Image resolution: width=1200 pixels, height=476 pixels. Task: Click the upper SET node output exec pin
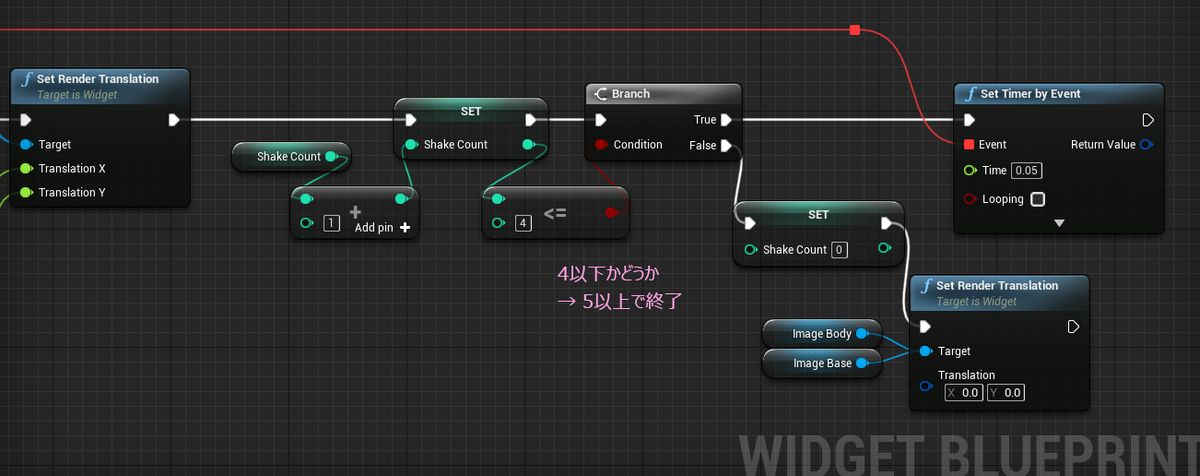point(531,120)
